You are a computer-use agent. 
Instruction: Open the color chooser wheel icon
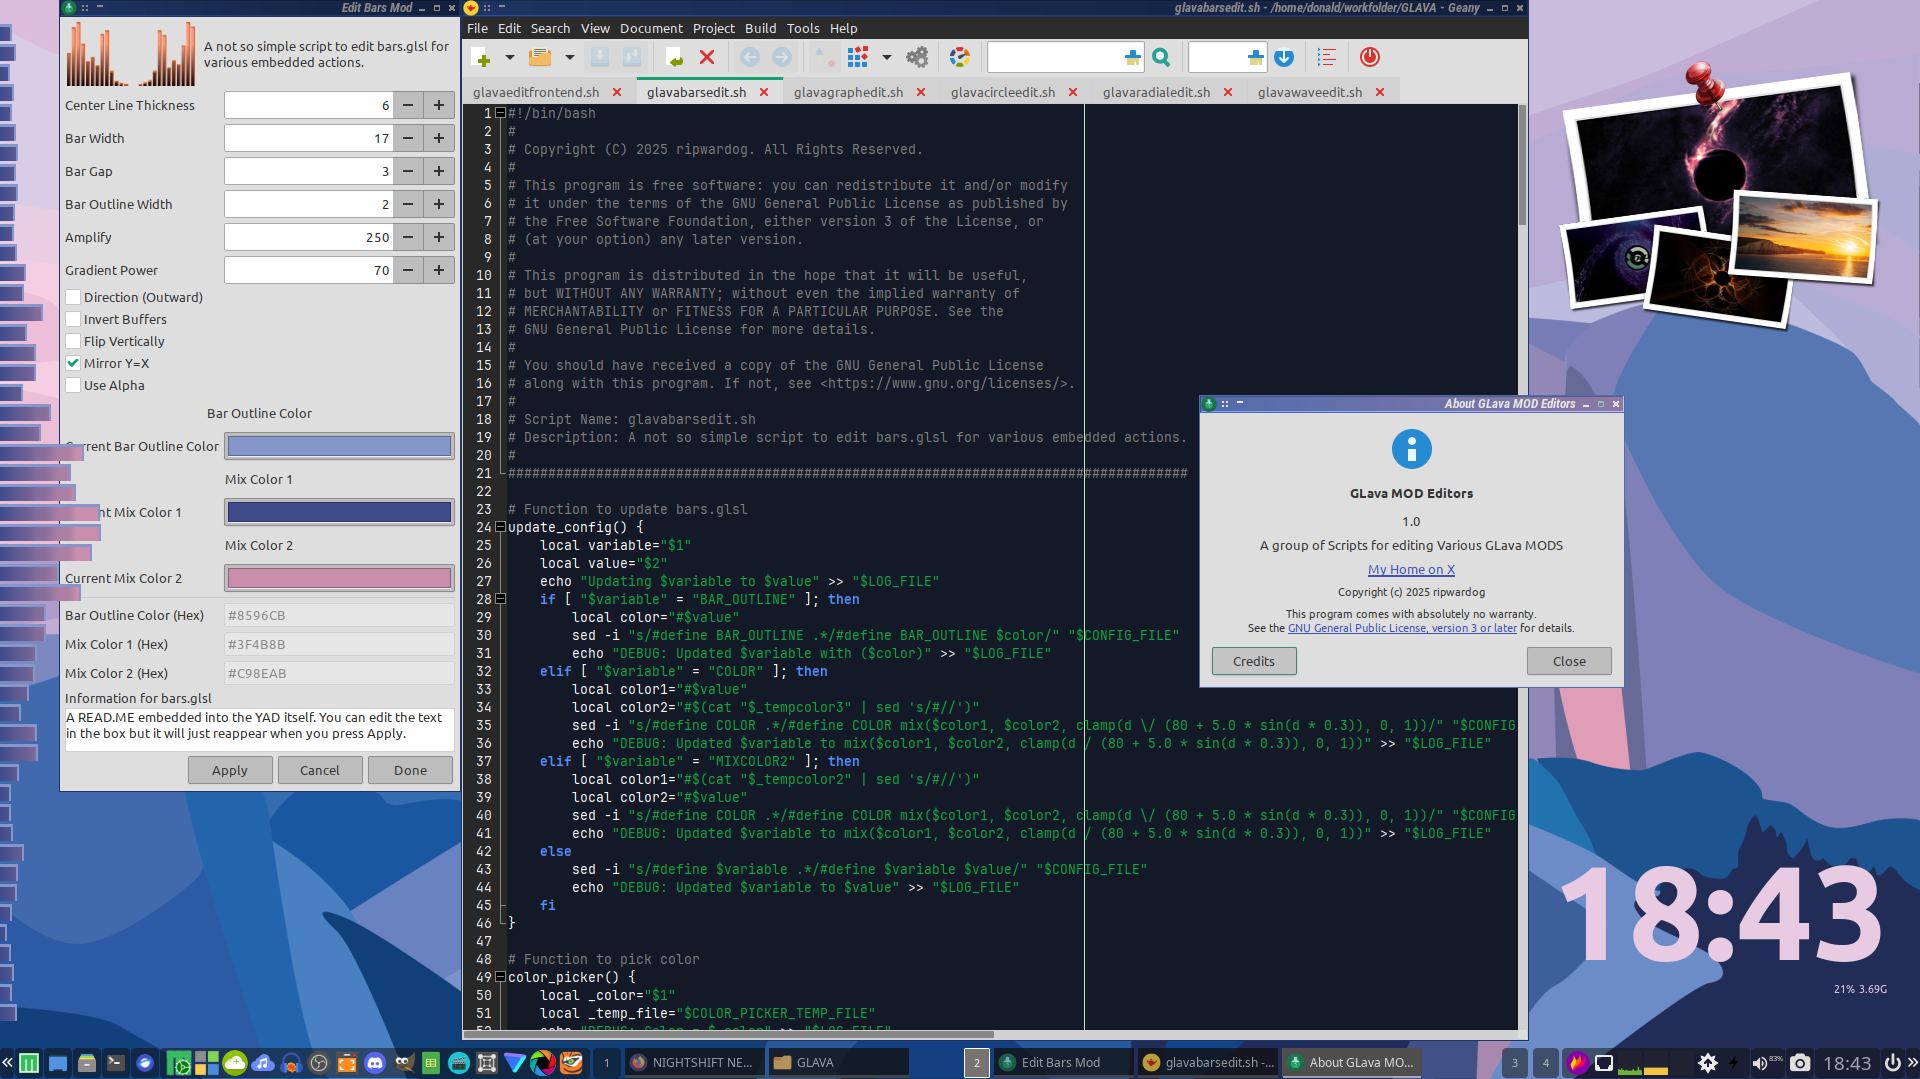[x=959, y=58]
